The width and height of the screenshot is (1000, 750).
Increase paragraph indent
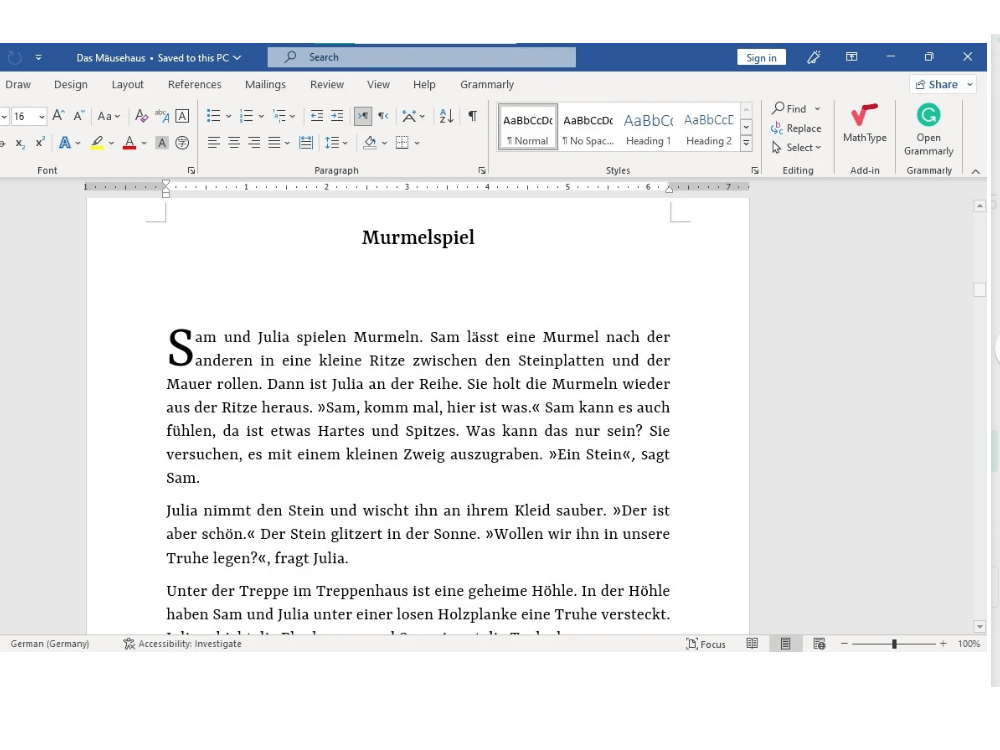[x=337, y=115]
